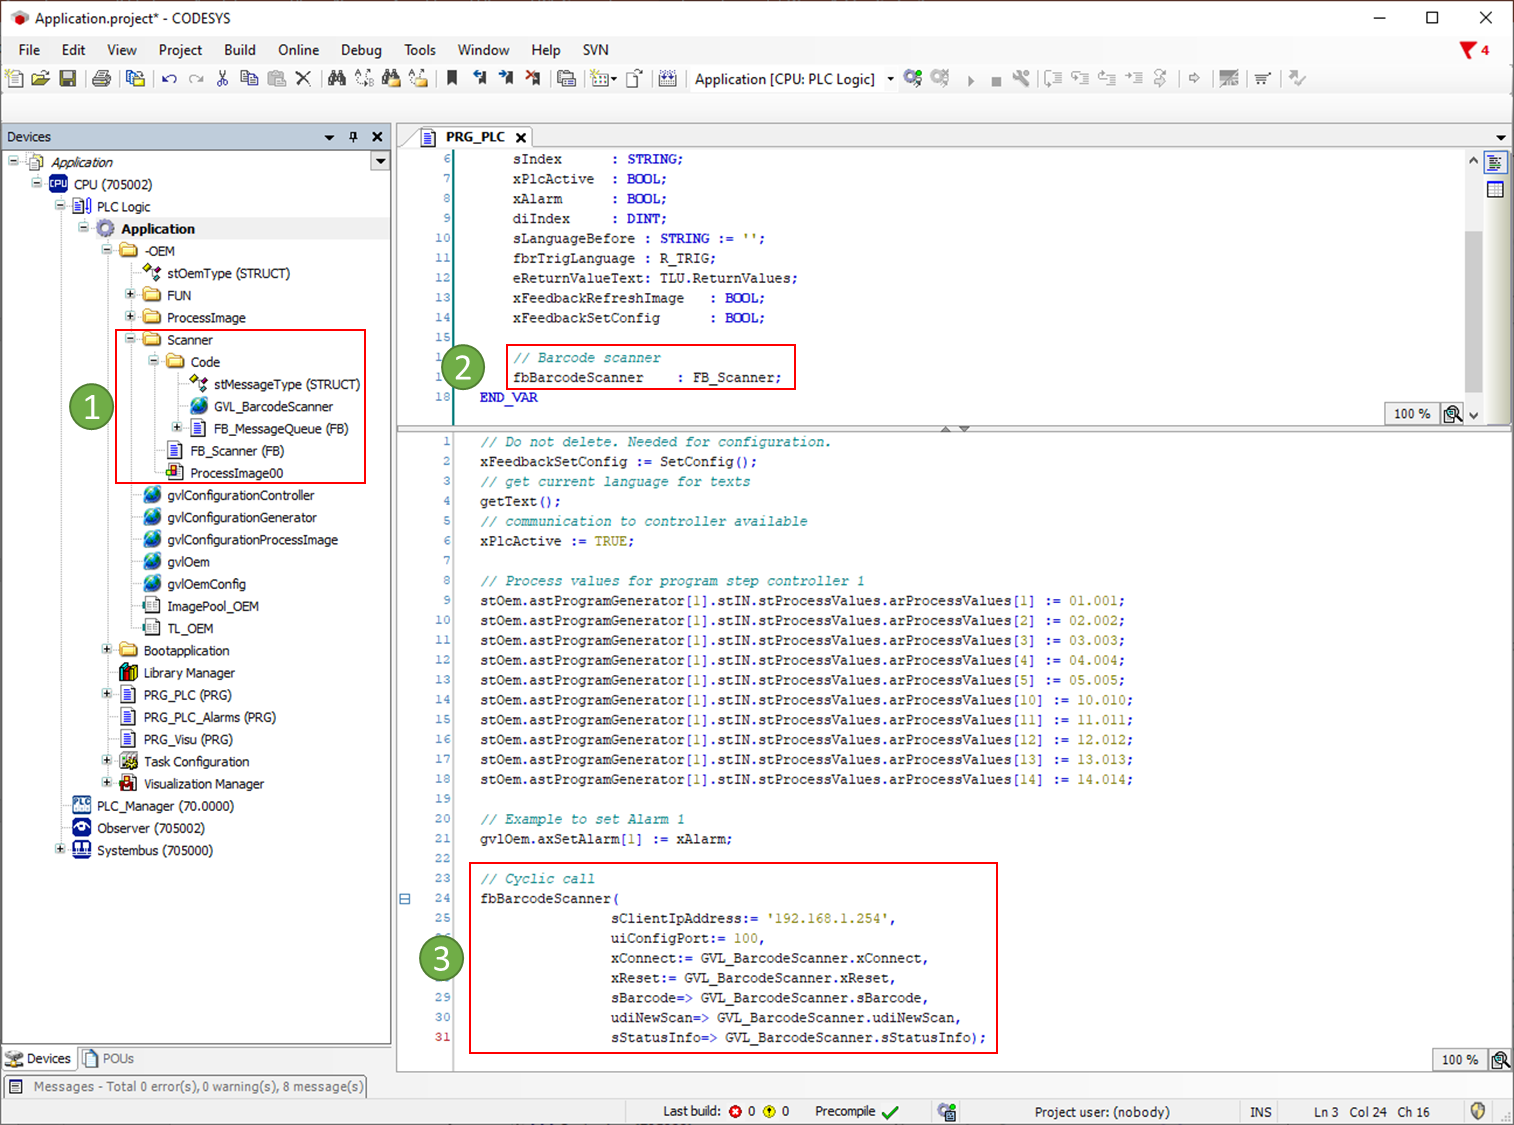Screen dimensions: 1514x1125
Task: Toggle a bookmark using the bookmark icon
Action: click(x=452, y=78)
